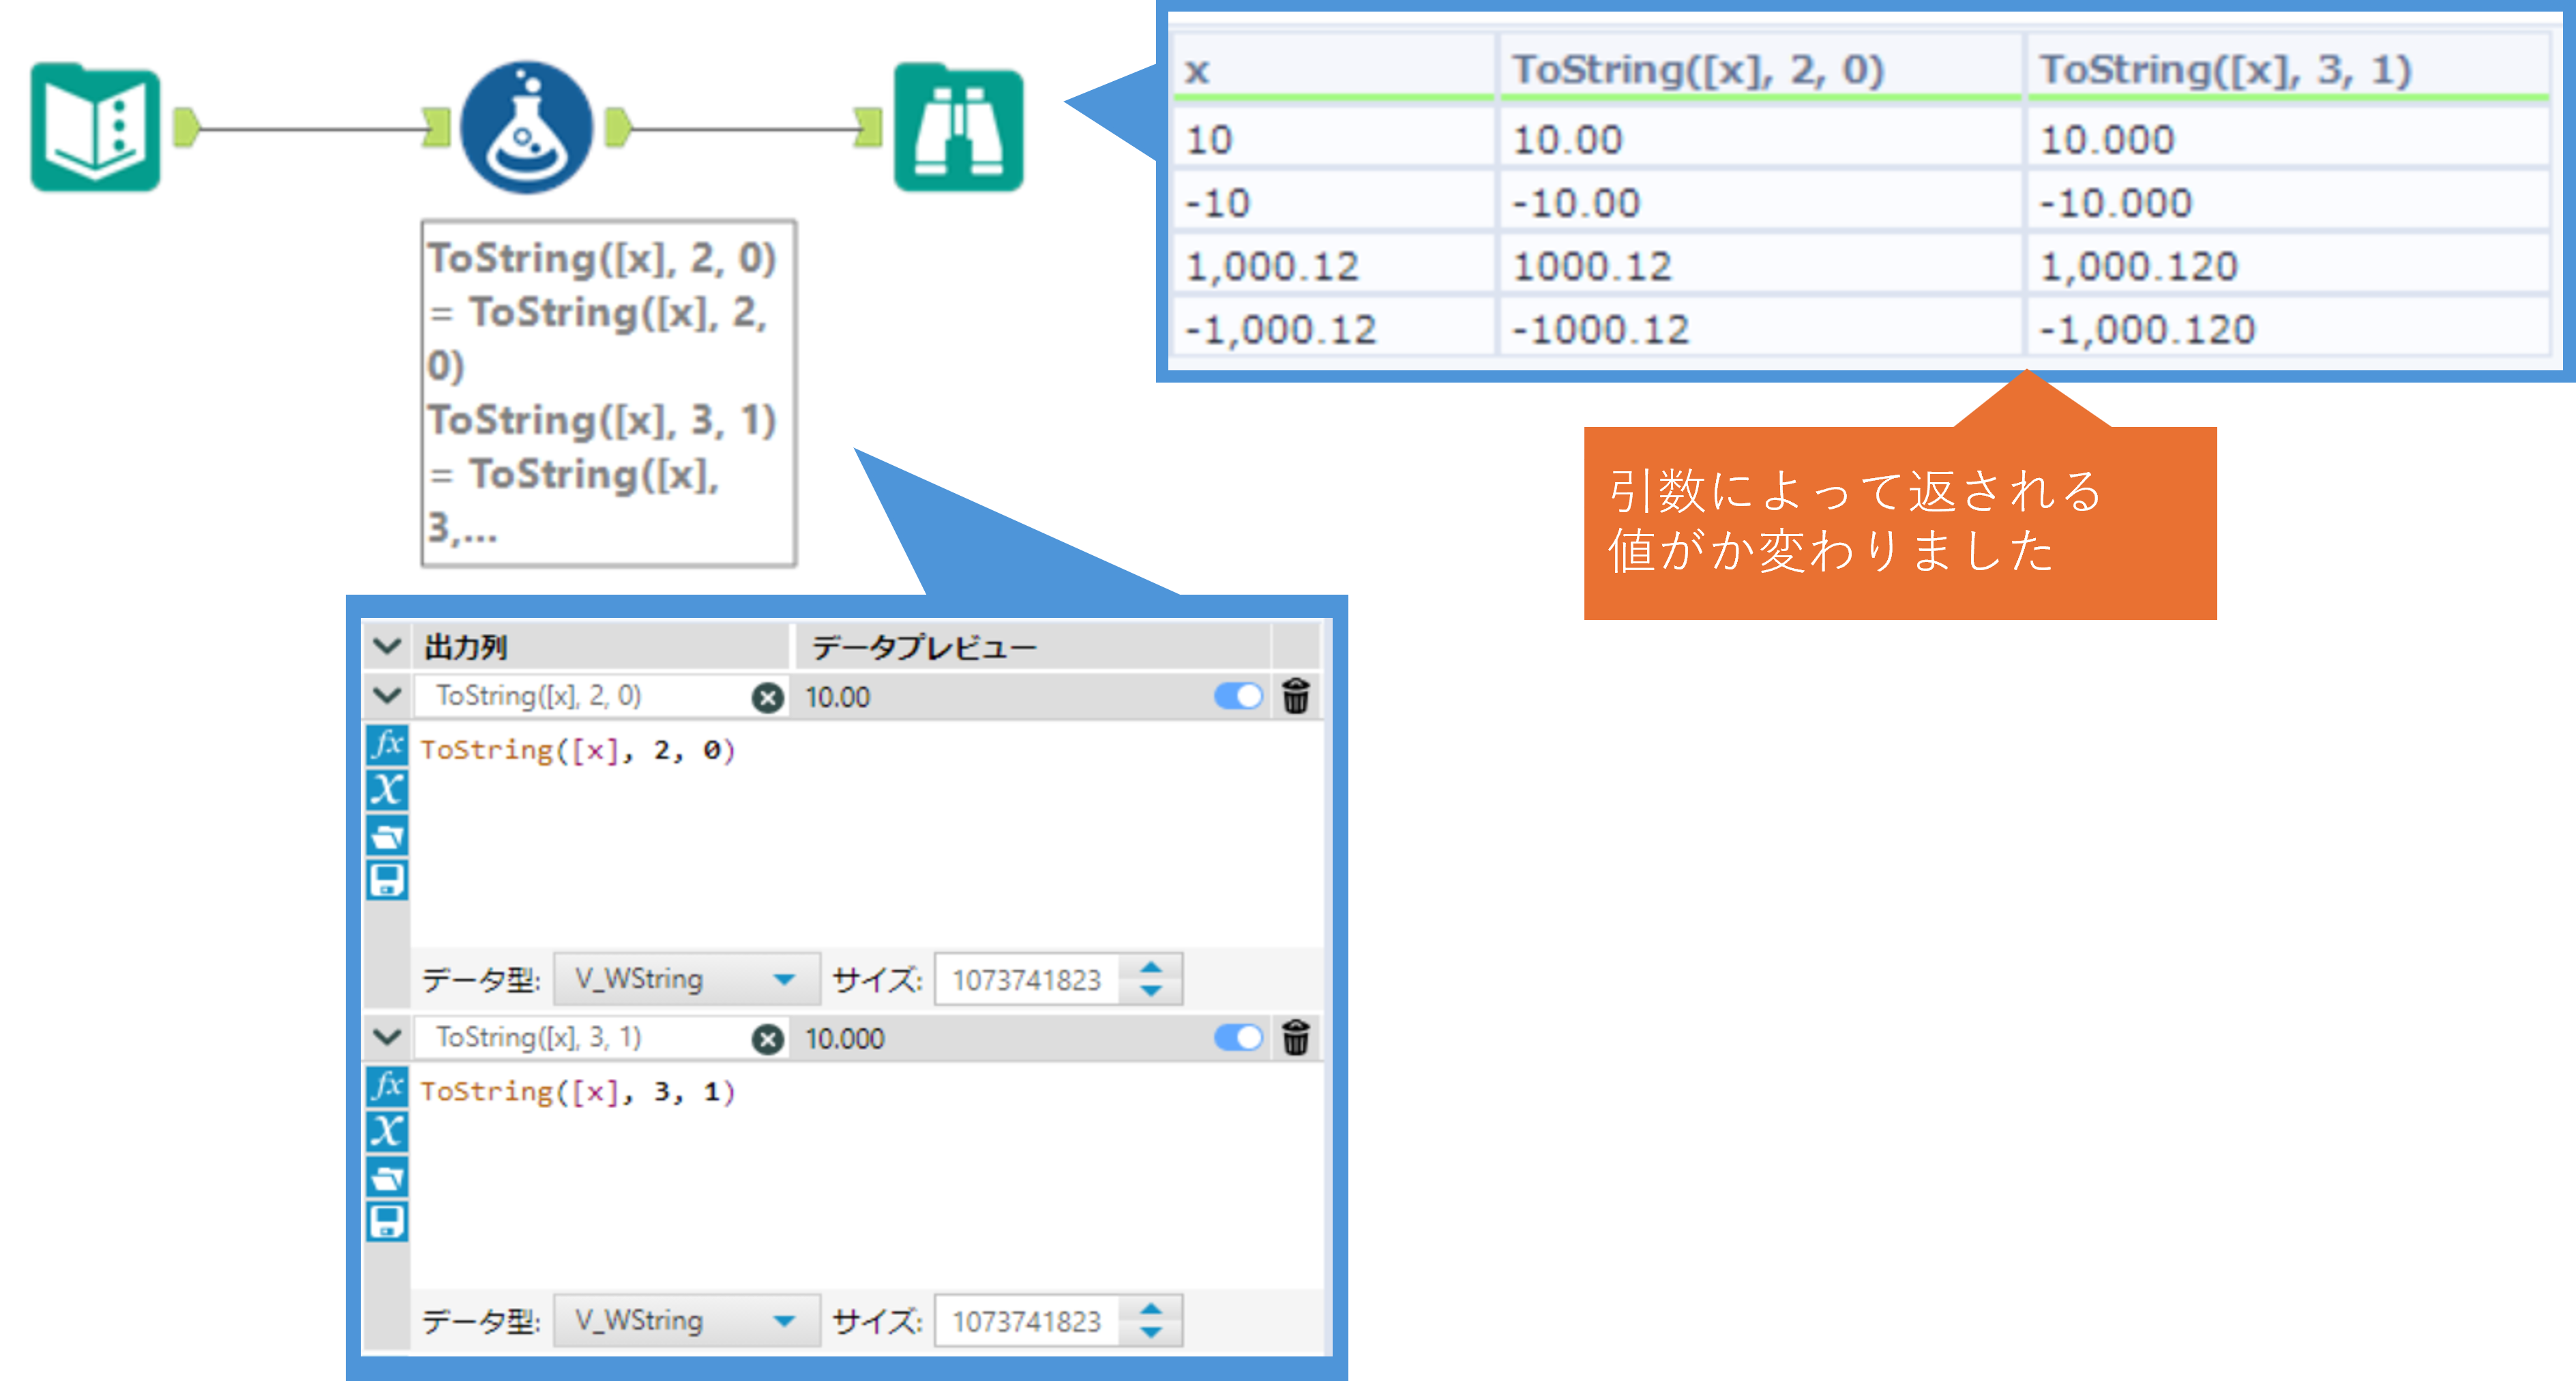Image resolution: width=2576 pixels, height=1381 pixels.
Task: Delete the ToString([x], 3, 1) column
Action: coord(1296,1037)
